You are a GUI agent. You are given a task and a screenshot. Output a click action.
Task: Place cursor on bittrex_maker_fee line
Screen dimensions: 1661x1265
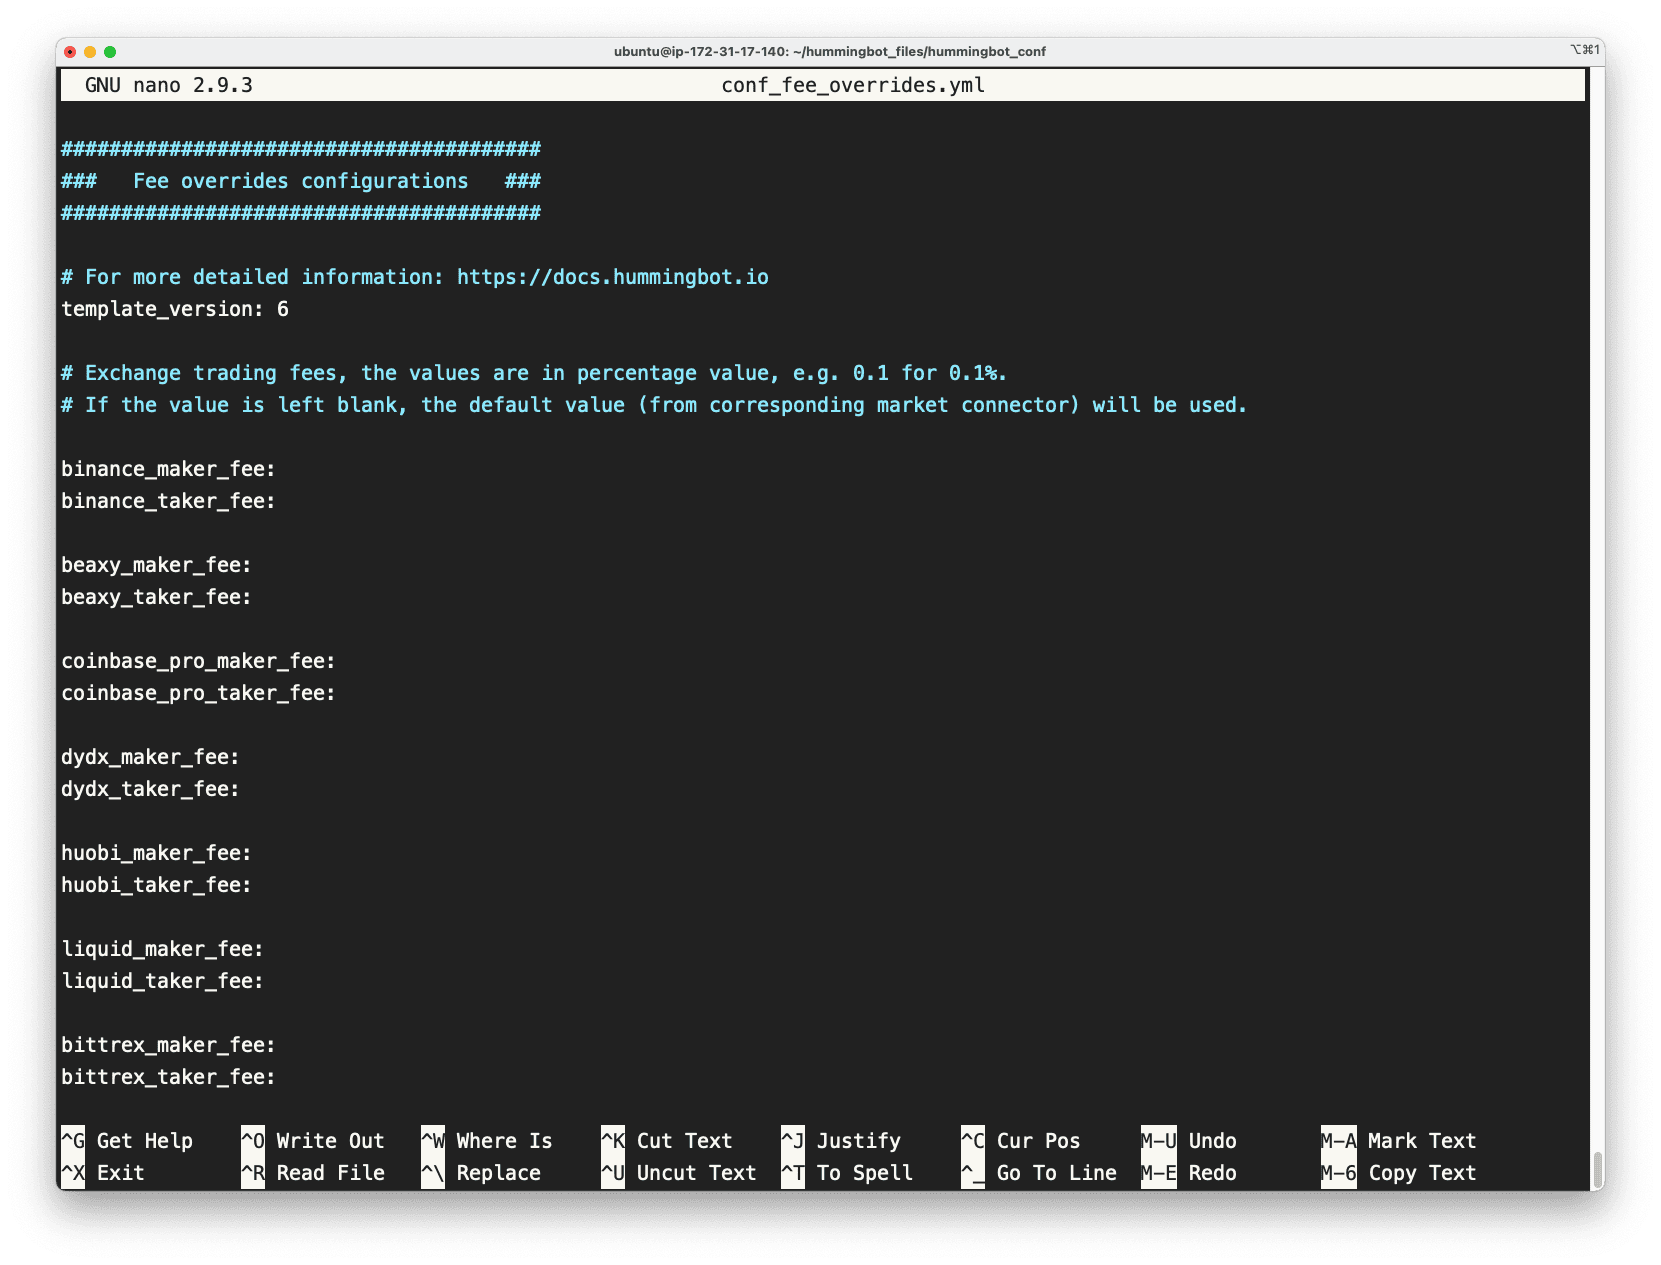point(168,1045)
